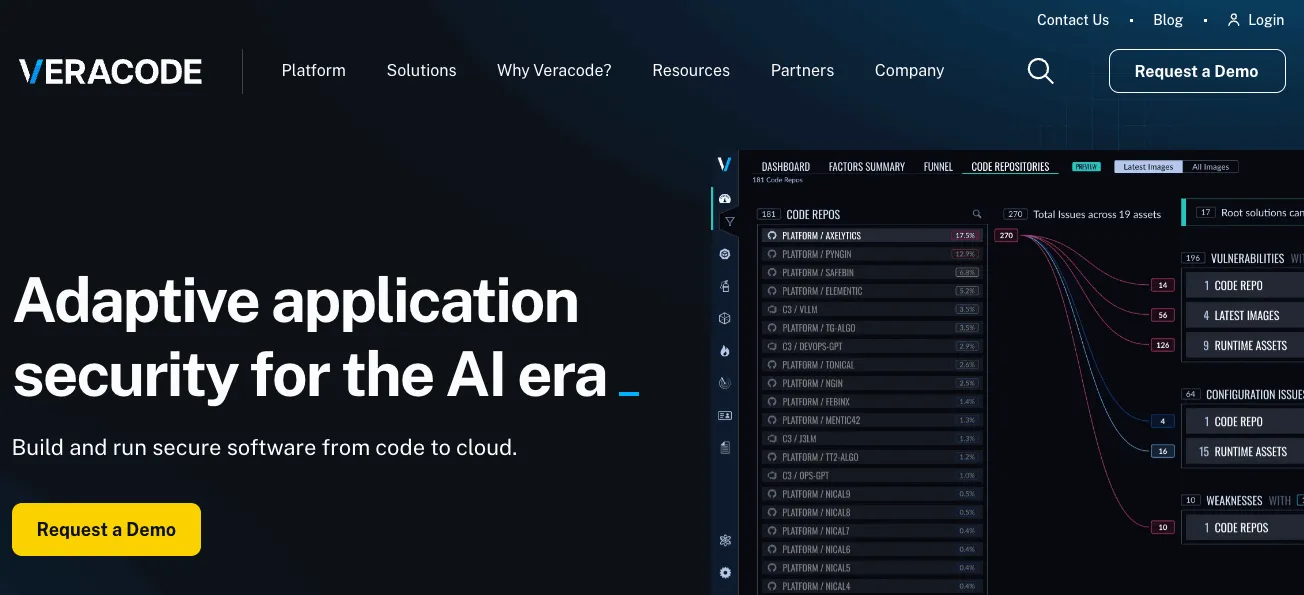Click the atom icon in dashboard sidebar

(725, 540)
